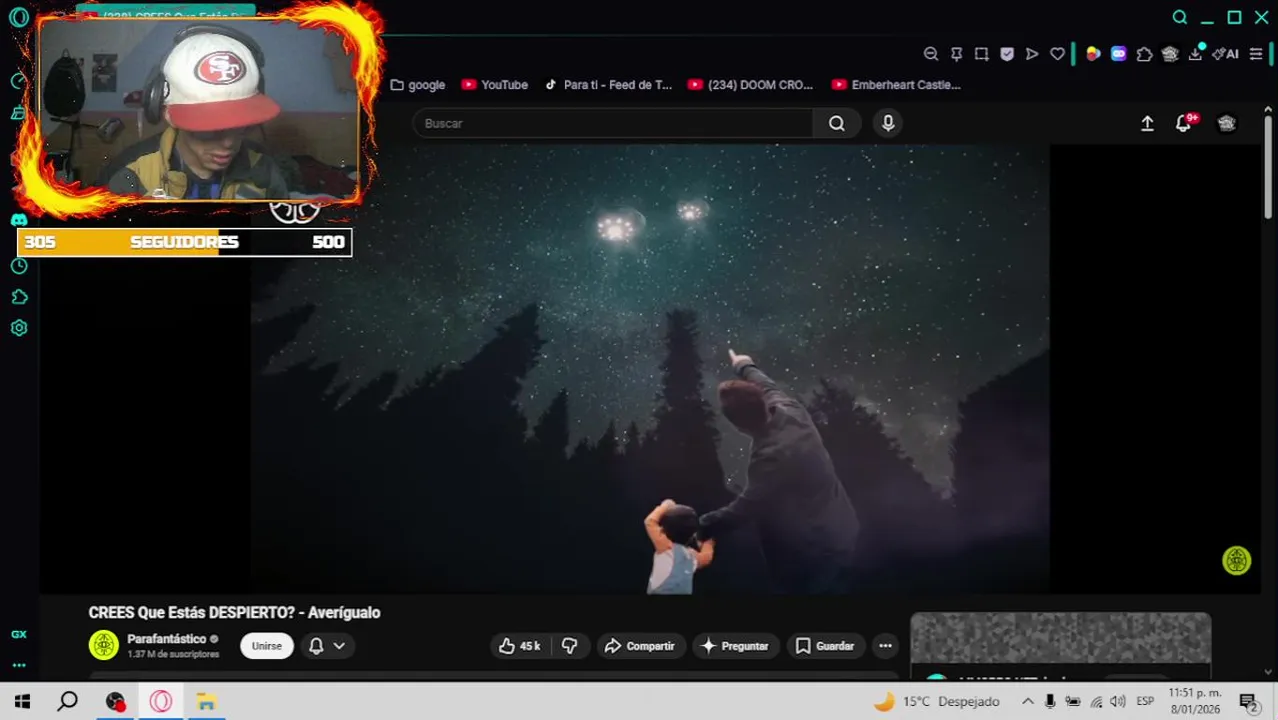Add page to bookmarks with heart icon
The width and height of the screenshot is (1278, 720).
point(1057,54)
